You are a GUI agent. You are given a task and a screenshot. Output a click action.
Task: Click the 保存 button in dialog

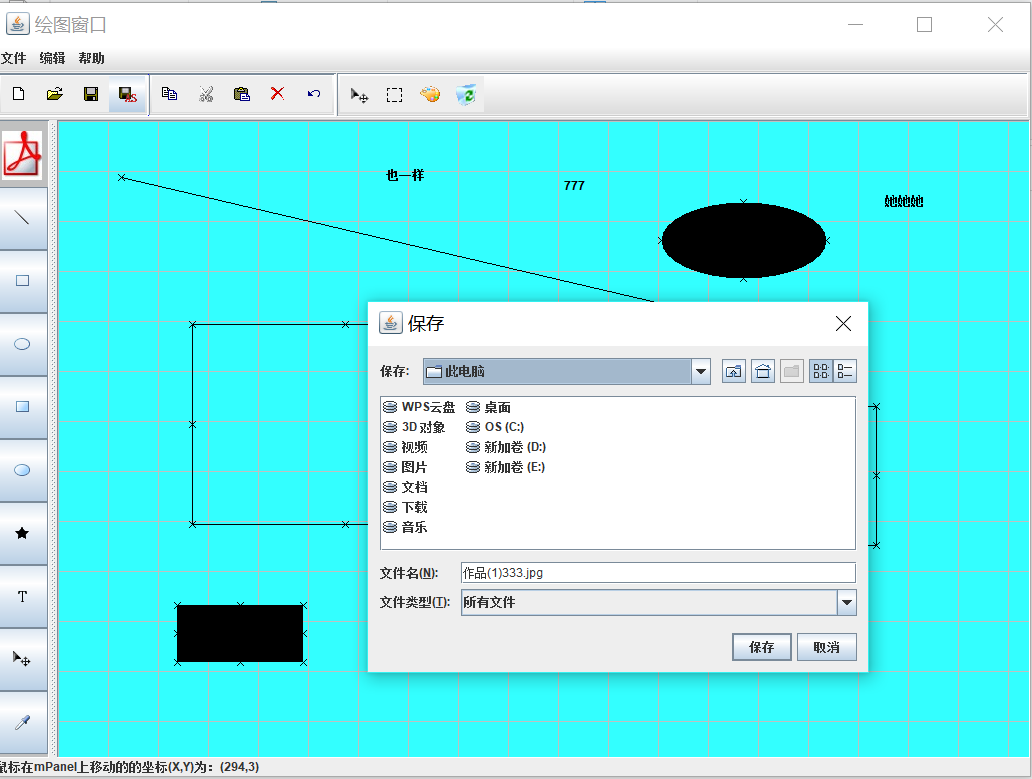pyautogui.click(x=761, y=647)
